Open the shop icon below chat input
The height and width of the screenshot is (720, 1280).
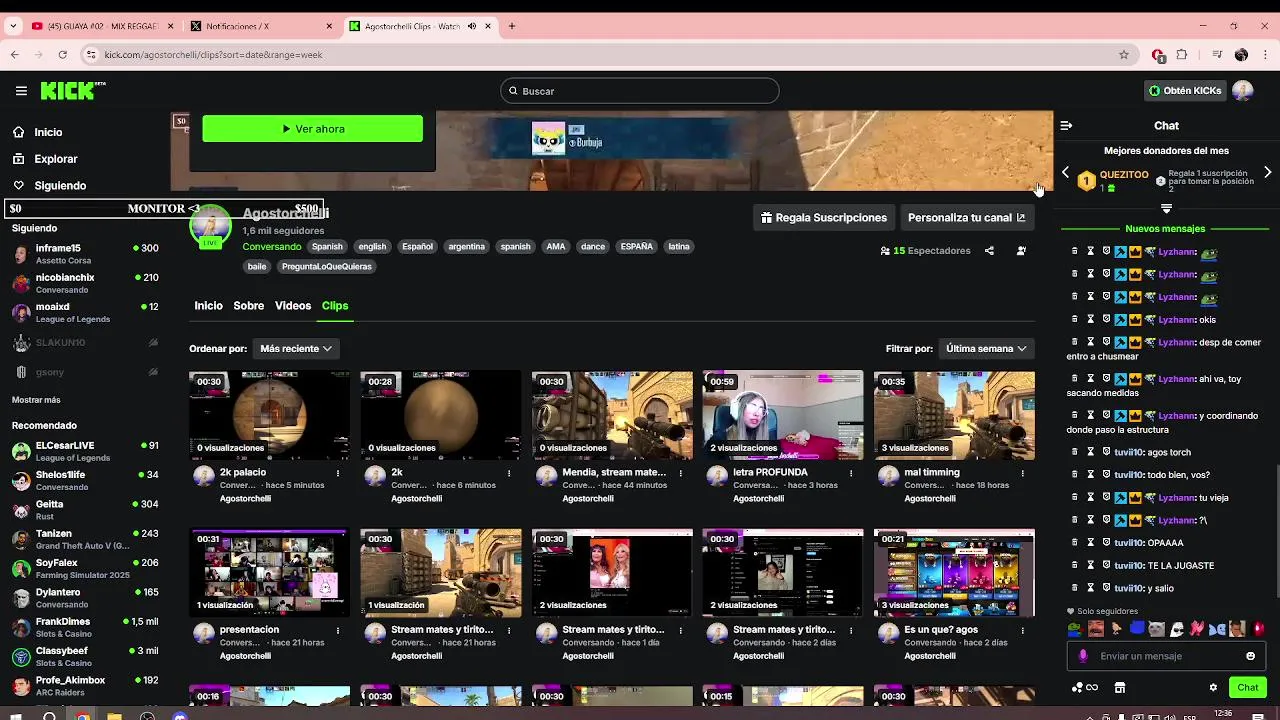click(x=1120, y=688)
